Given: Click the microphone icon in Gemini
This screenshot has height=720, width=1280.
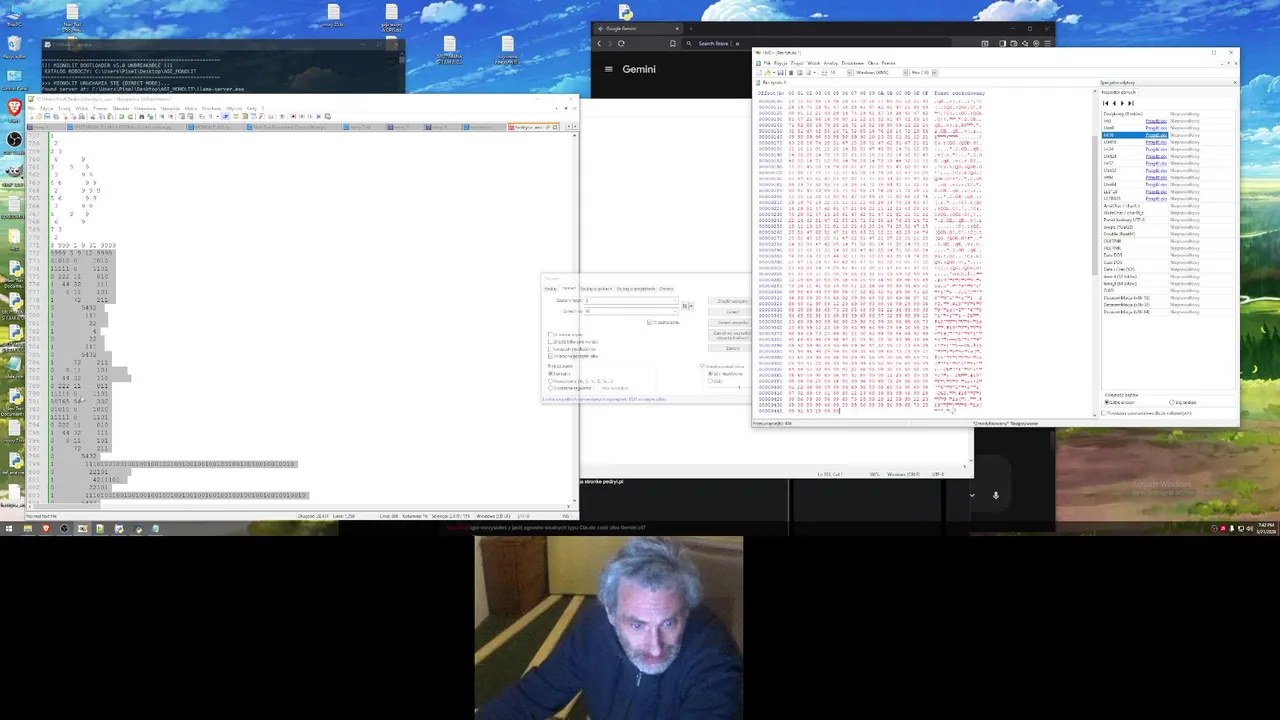Looking at the screenshot, I should 995,495.
